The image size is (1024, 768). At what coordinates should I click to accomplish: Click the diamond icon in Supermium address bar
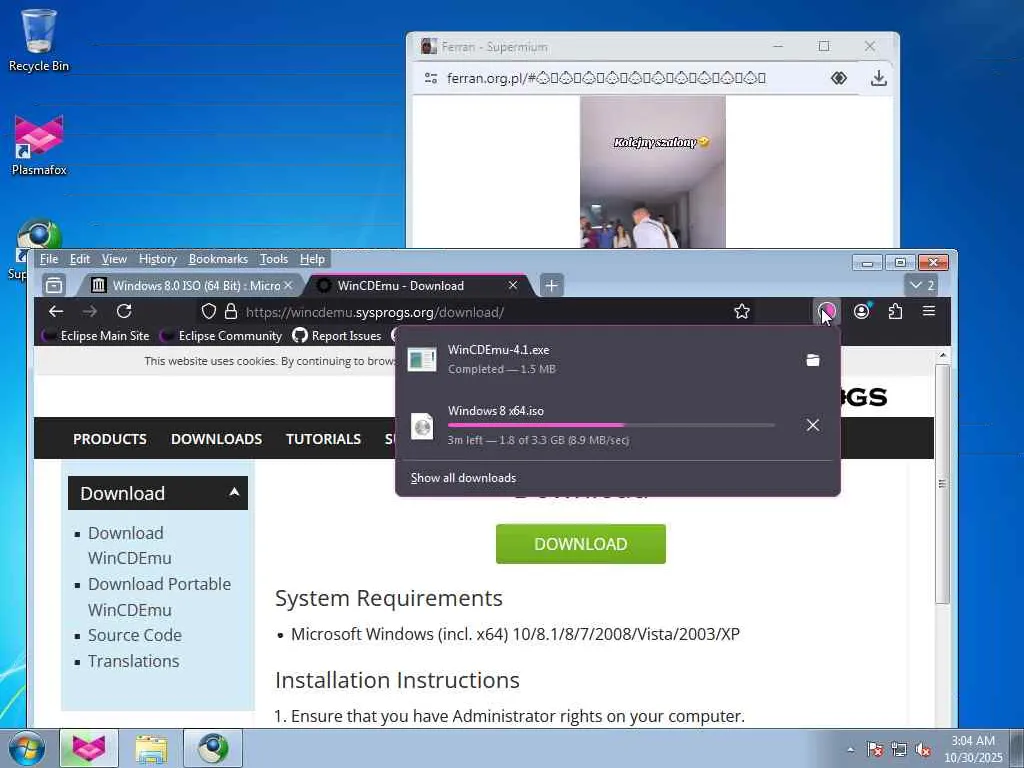tap(839, 78)
